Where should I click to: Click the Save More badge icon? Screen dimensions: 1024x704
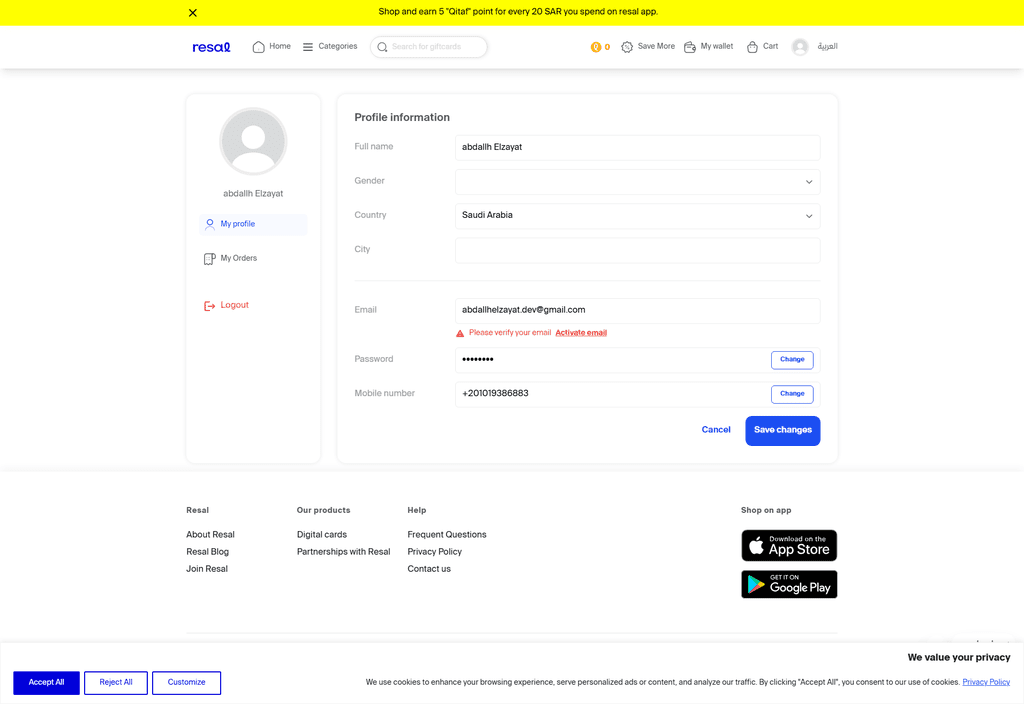tap(627, 47)
